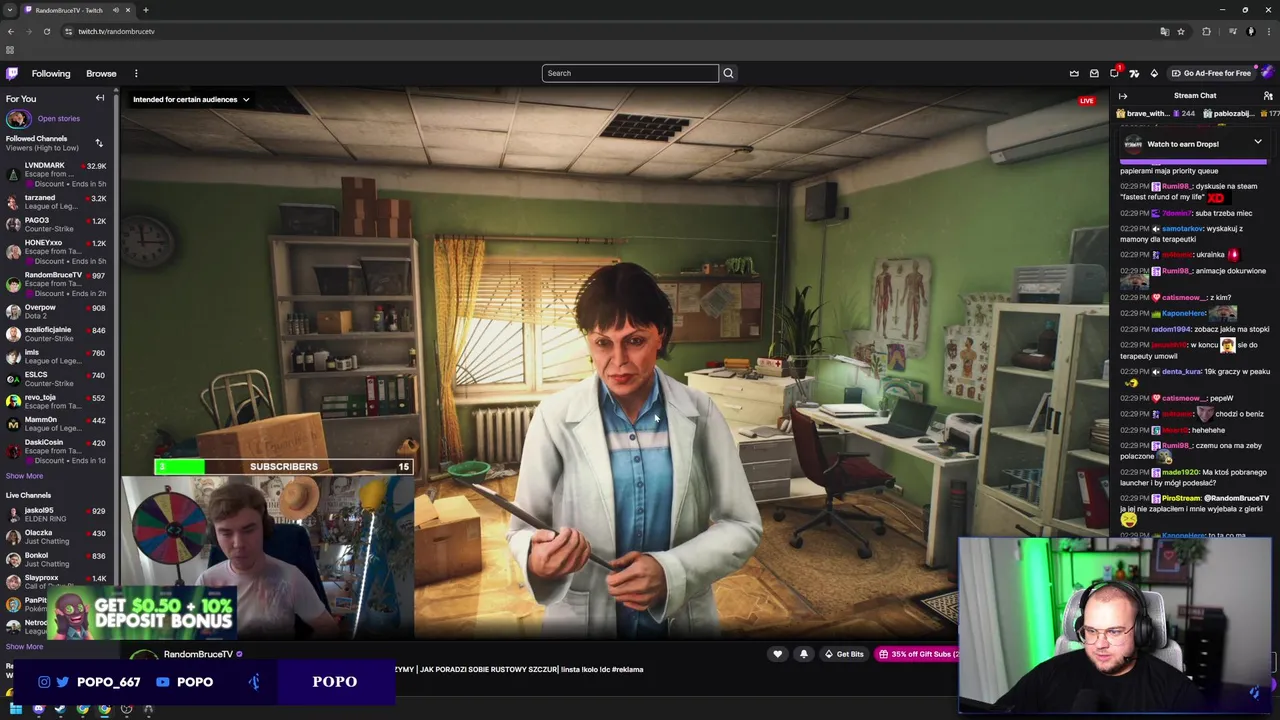This screenshot has width=1280, height=720.
Task: Click the Go Ad-Free for Free button
Action: click(1211, 73)
